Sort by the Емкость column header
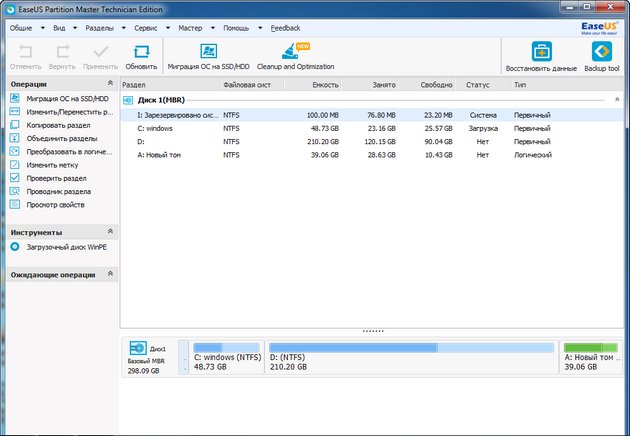Screen dimensions: 630x436 pyautogui.click(x=313, y=85)
